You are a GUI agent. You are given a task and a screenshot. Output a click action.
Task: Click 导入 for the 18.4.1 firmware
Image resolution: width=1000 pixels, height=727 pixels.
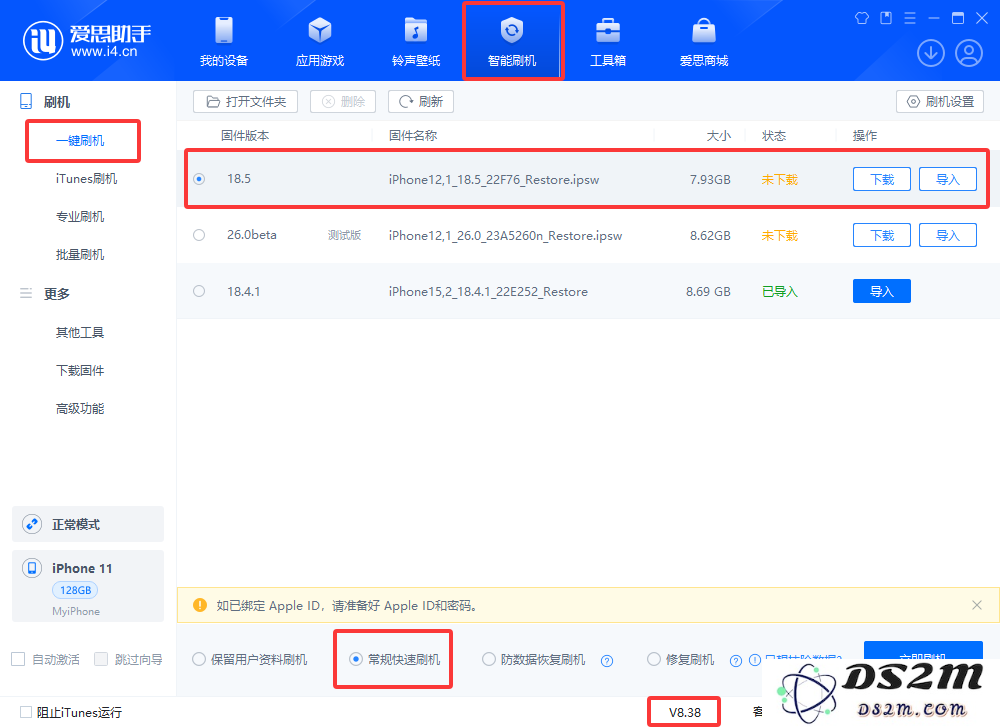[882, 291]
